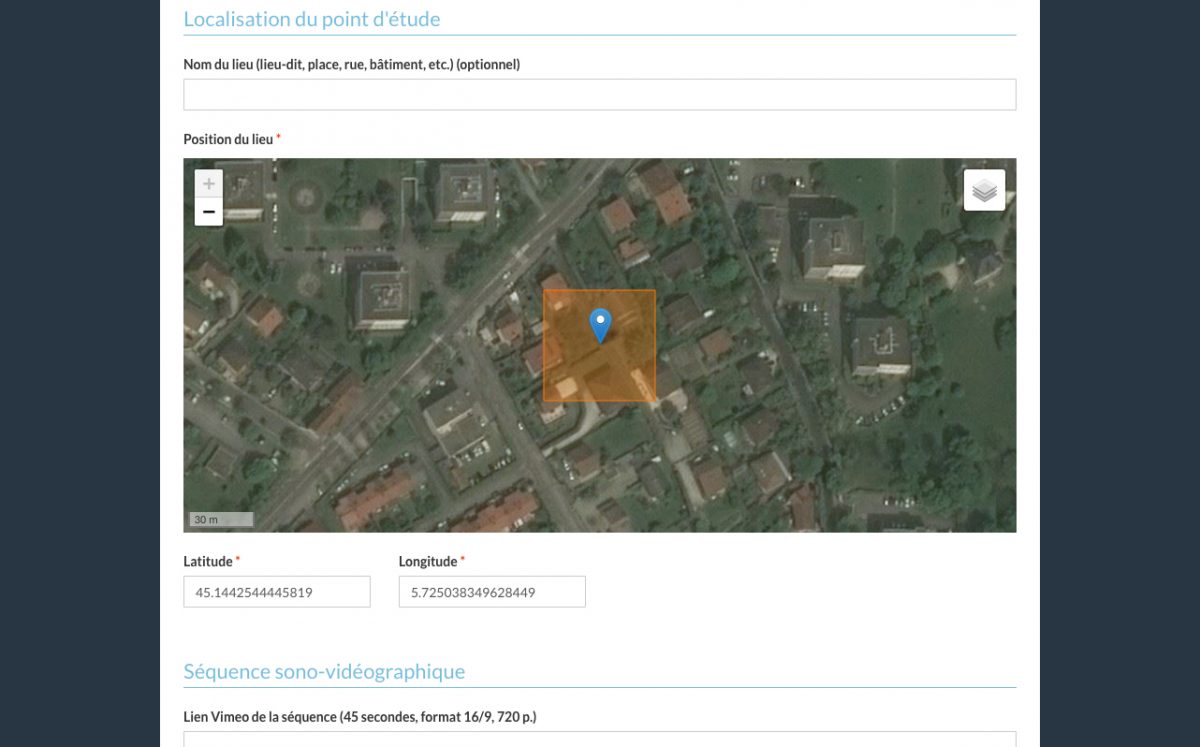1200x747 pixels.
Task: Click the Position du lieu label
Action: coord(228,139)
